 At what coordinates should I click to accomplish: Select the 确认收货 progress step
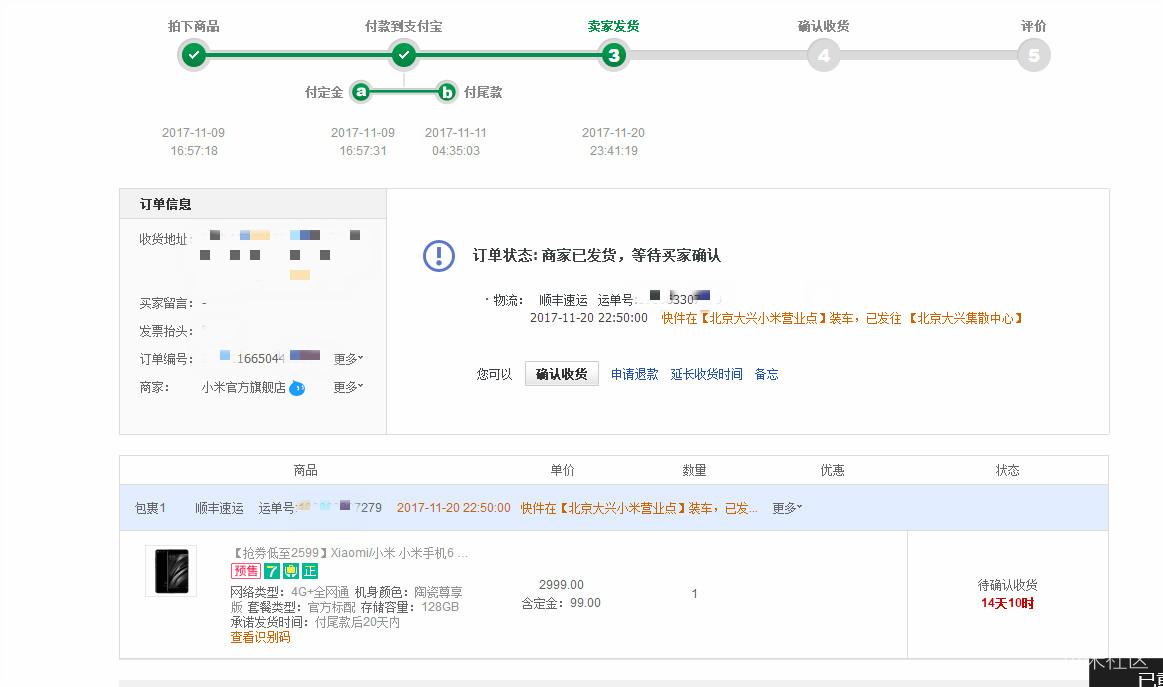point(823,55)
